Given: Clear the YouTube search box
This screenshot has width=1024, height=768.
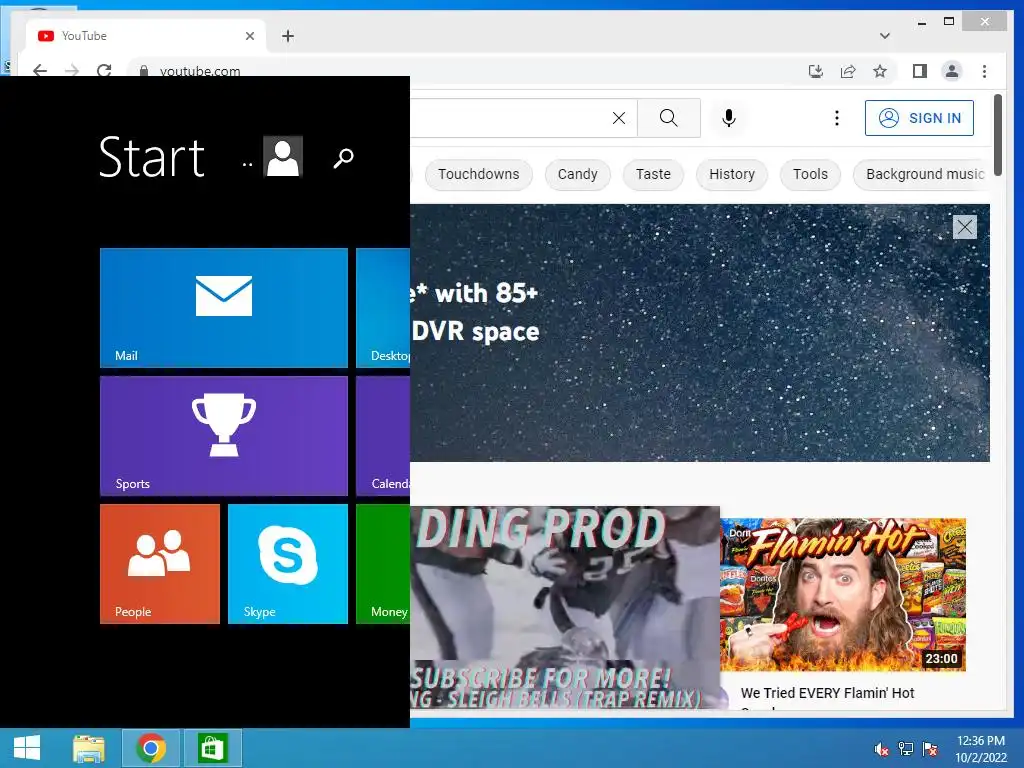Looking at the screenshot, I should (x=618, y=118).
